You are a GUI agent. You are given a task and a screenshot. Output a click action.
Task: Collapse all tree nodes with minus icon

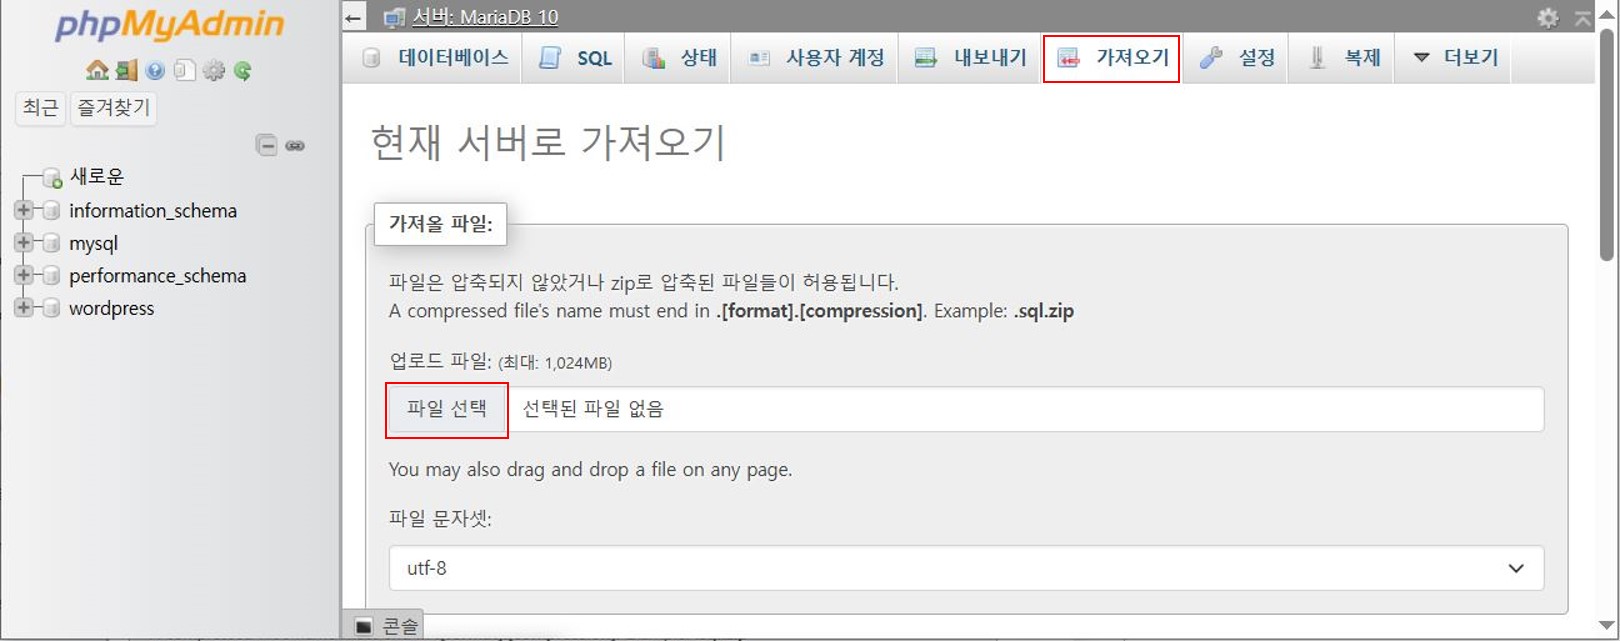[266, 145]
